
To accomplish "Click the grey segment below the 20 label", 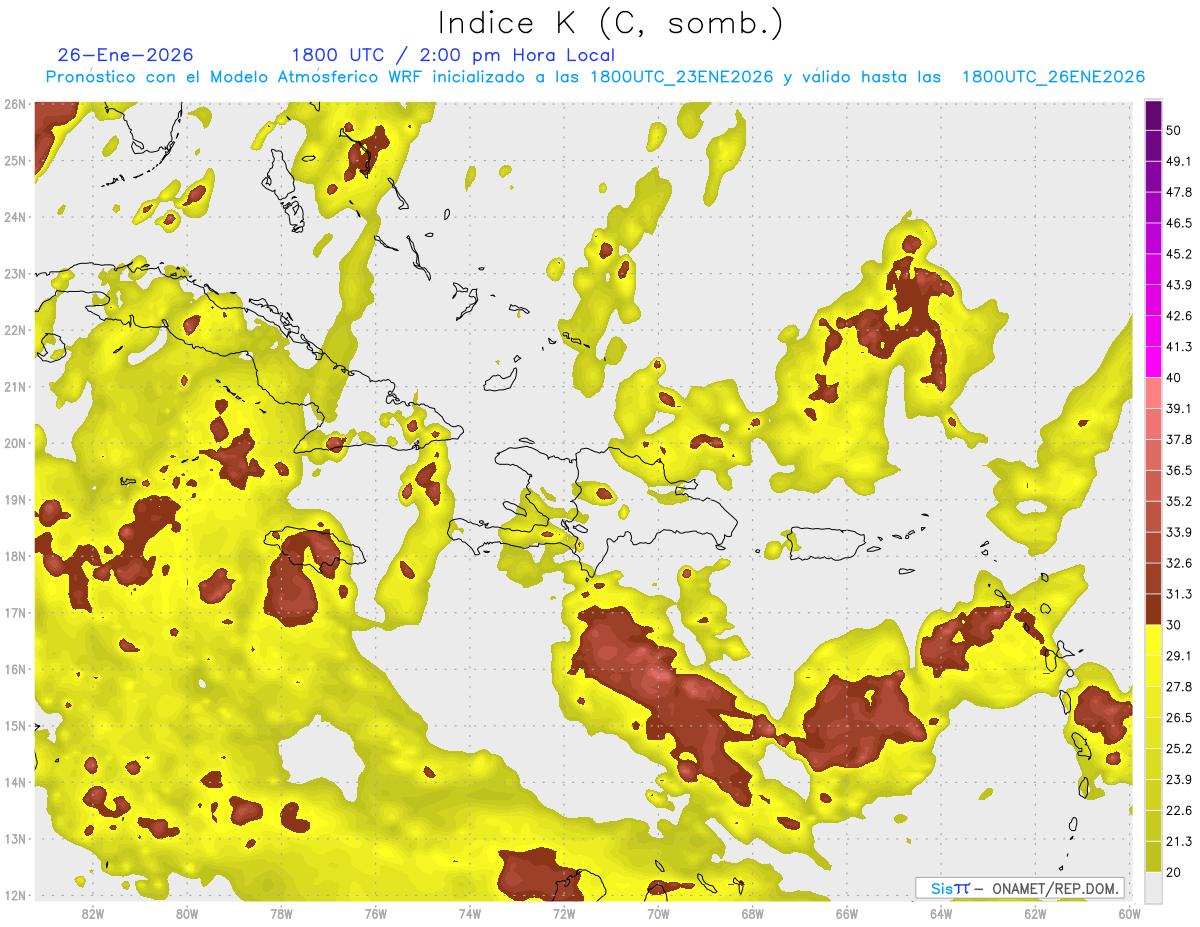I will point(1153,886).
